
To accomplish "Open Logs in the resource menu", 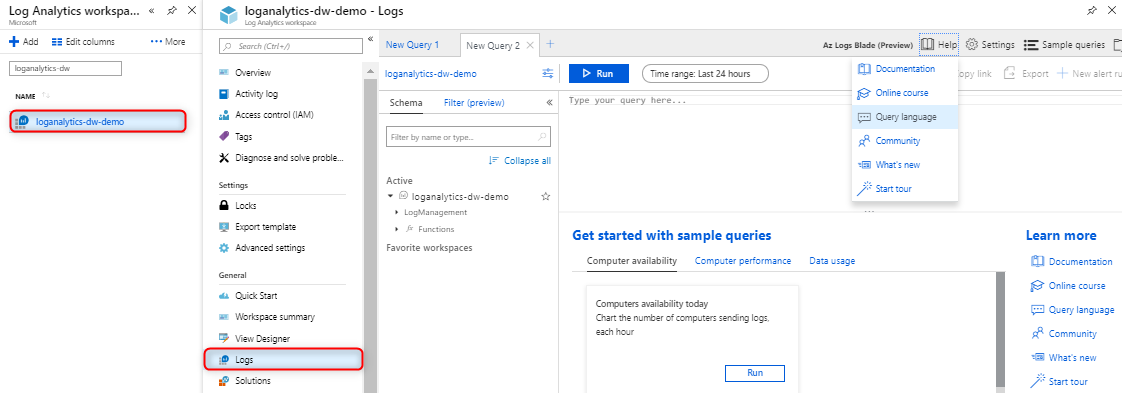I will [284, 359].
